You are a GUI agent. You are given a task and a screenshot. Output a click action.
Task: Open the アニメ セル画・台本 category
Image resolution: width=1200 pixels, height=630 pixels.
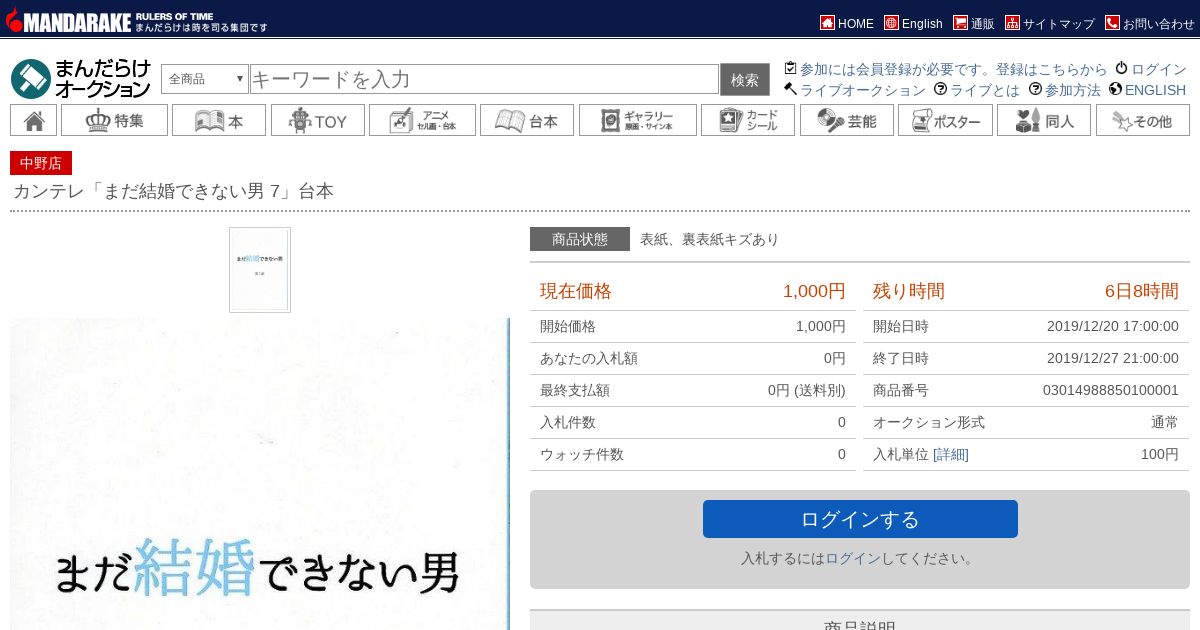pos(422,120)
